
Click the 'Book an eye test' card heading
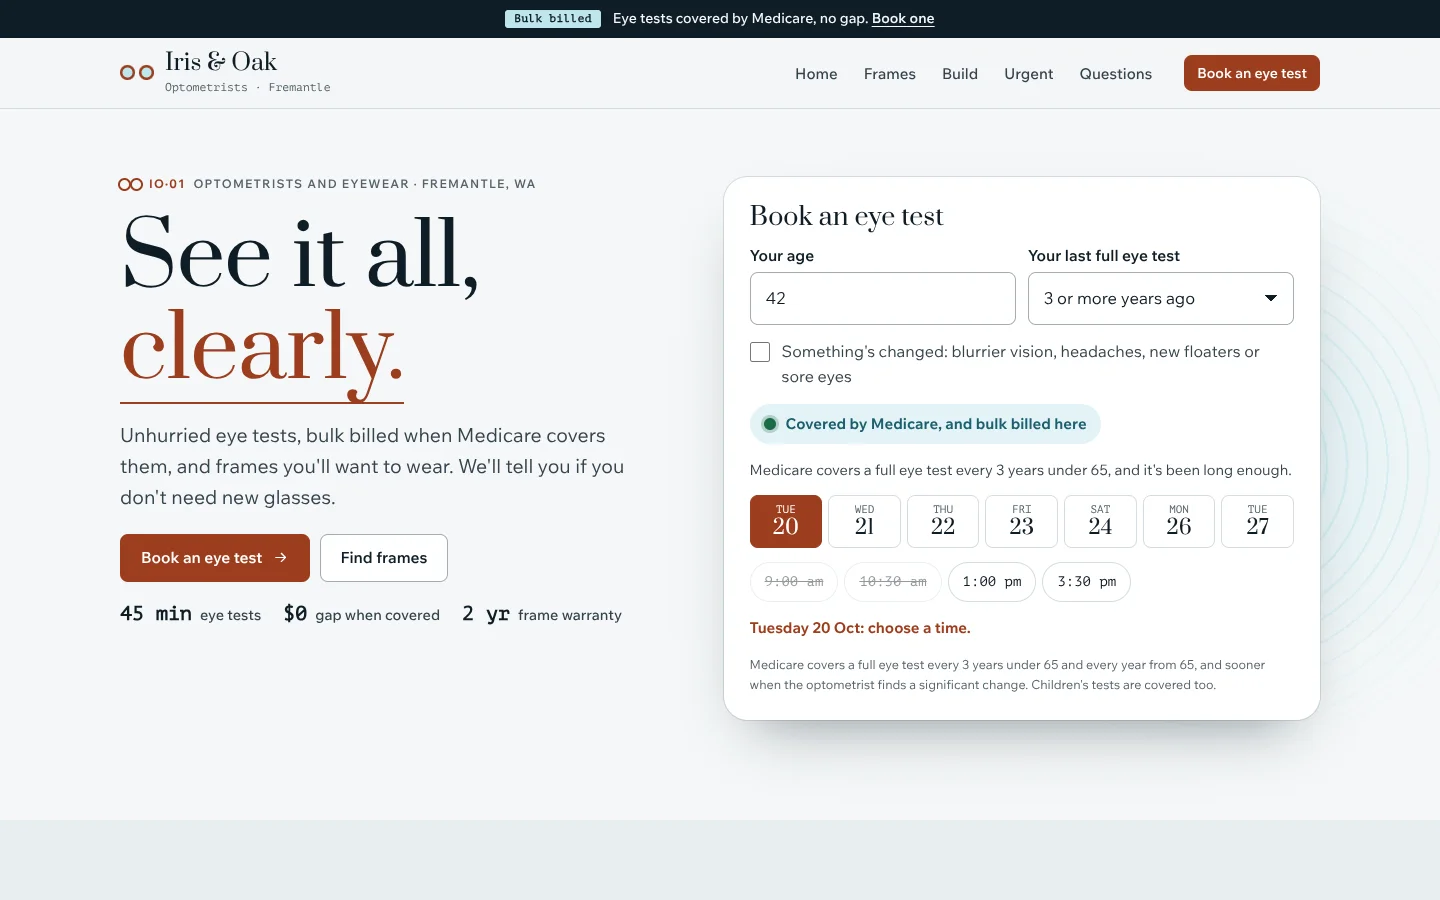click(846, 216)
